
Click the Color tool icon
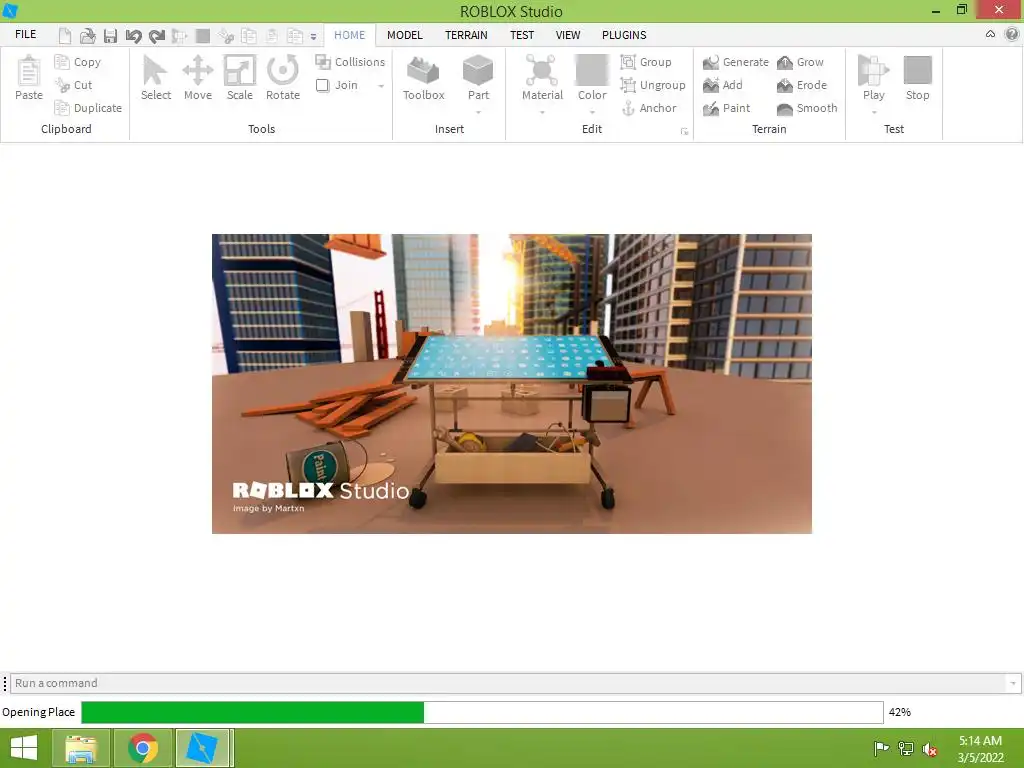(592, 77)
